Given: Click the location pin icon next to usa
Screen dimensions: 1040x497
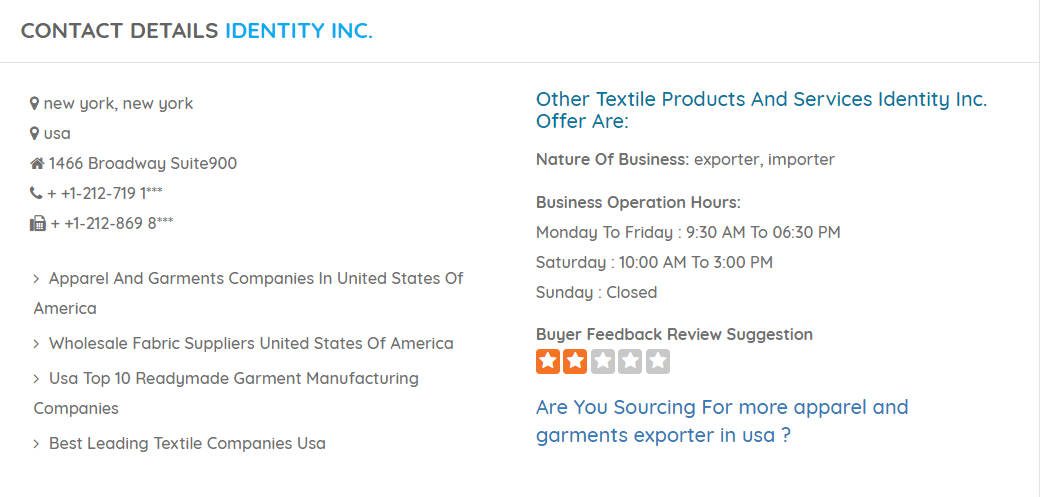Looking at the screenshot, I should point(35,134).
